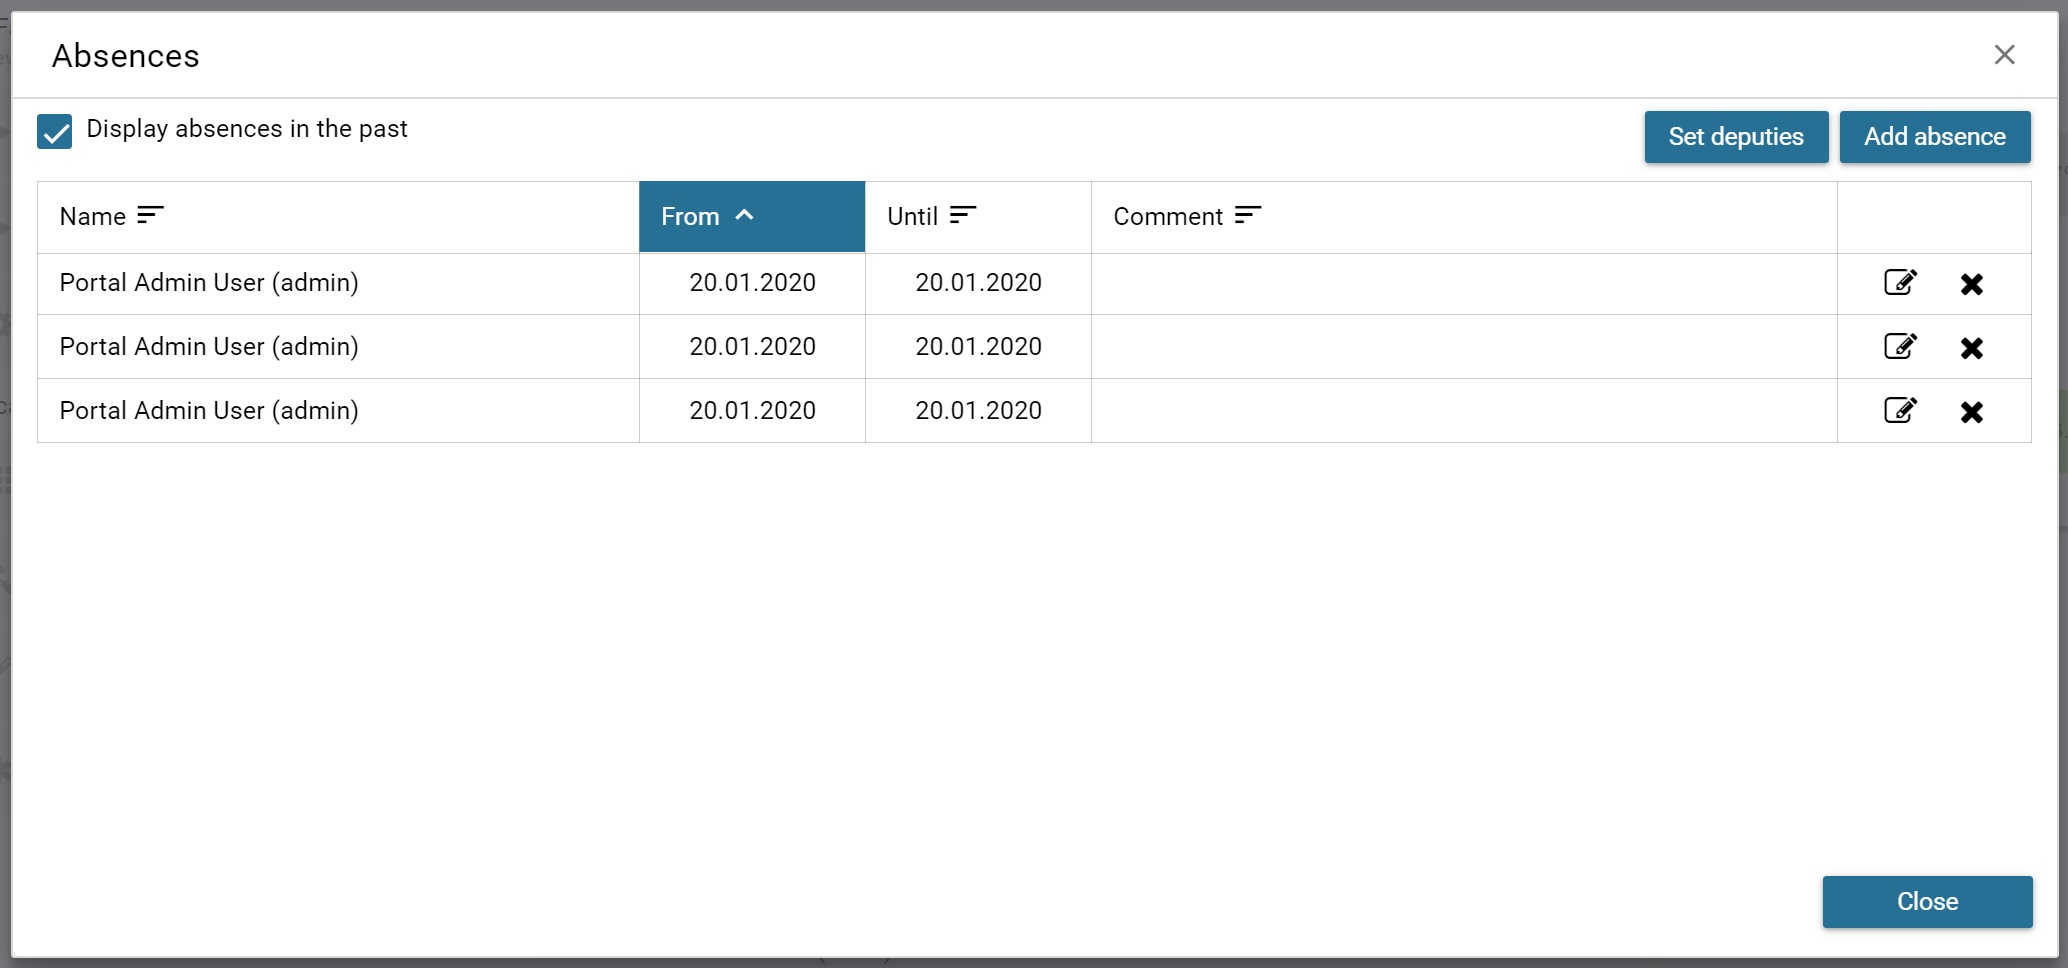Remove the third absence entry
Screen dimensions: 2068x968
[x=1971, y=412]
